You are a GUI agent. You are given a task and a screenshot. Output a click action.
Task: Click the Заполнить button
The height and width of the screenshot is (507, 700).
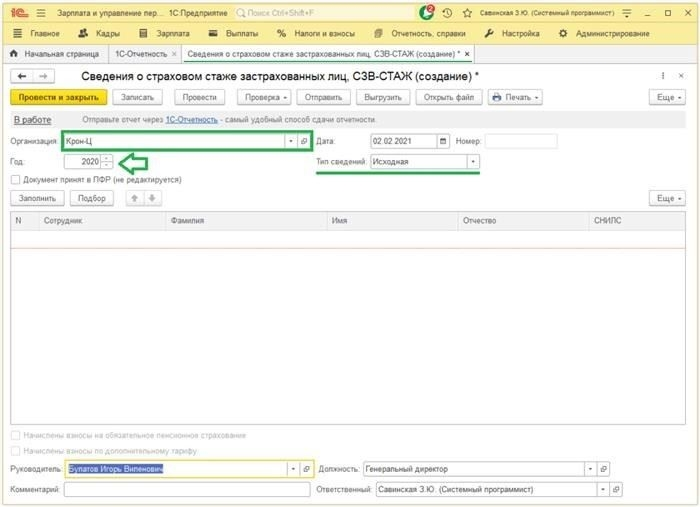[x=38, y=198]
